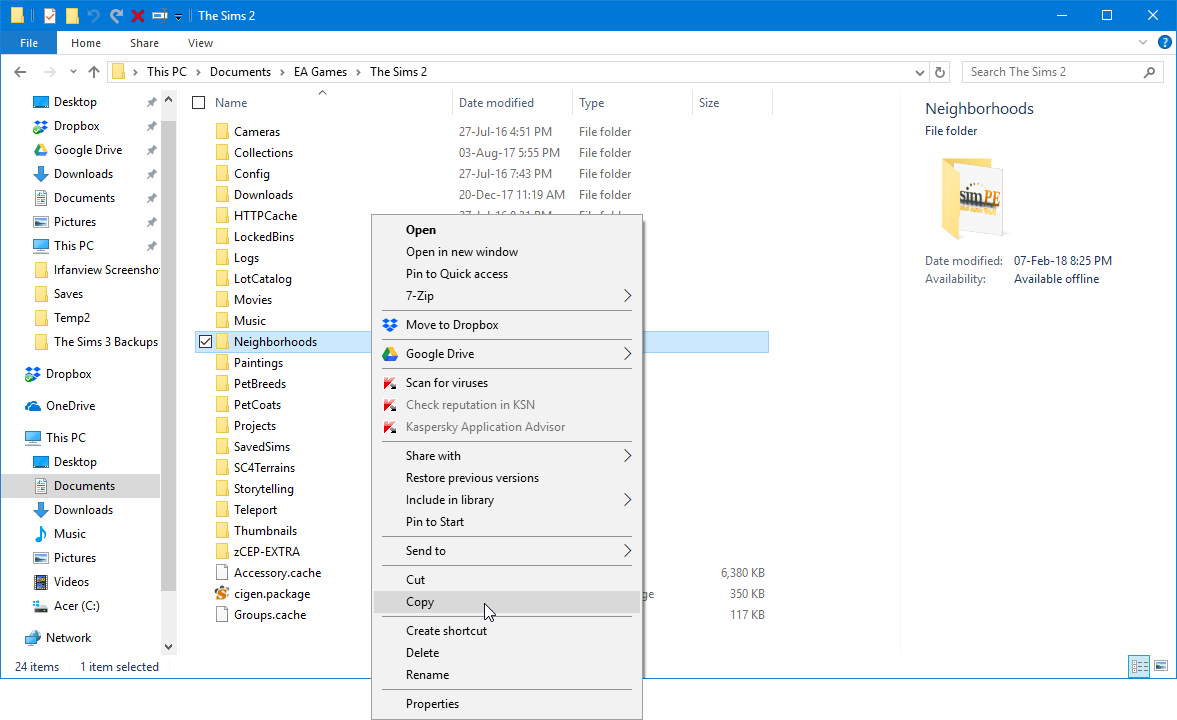Open the Customize Quick Access Toolbar dropdown

coord(179,16)
